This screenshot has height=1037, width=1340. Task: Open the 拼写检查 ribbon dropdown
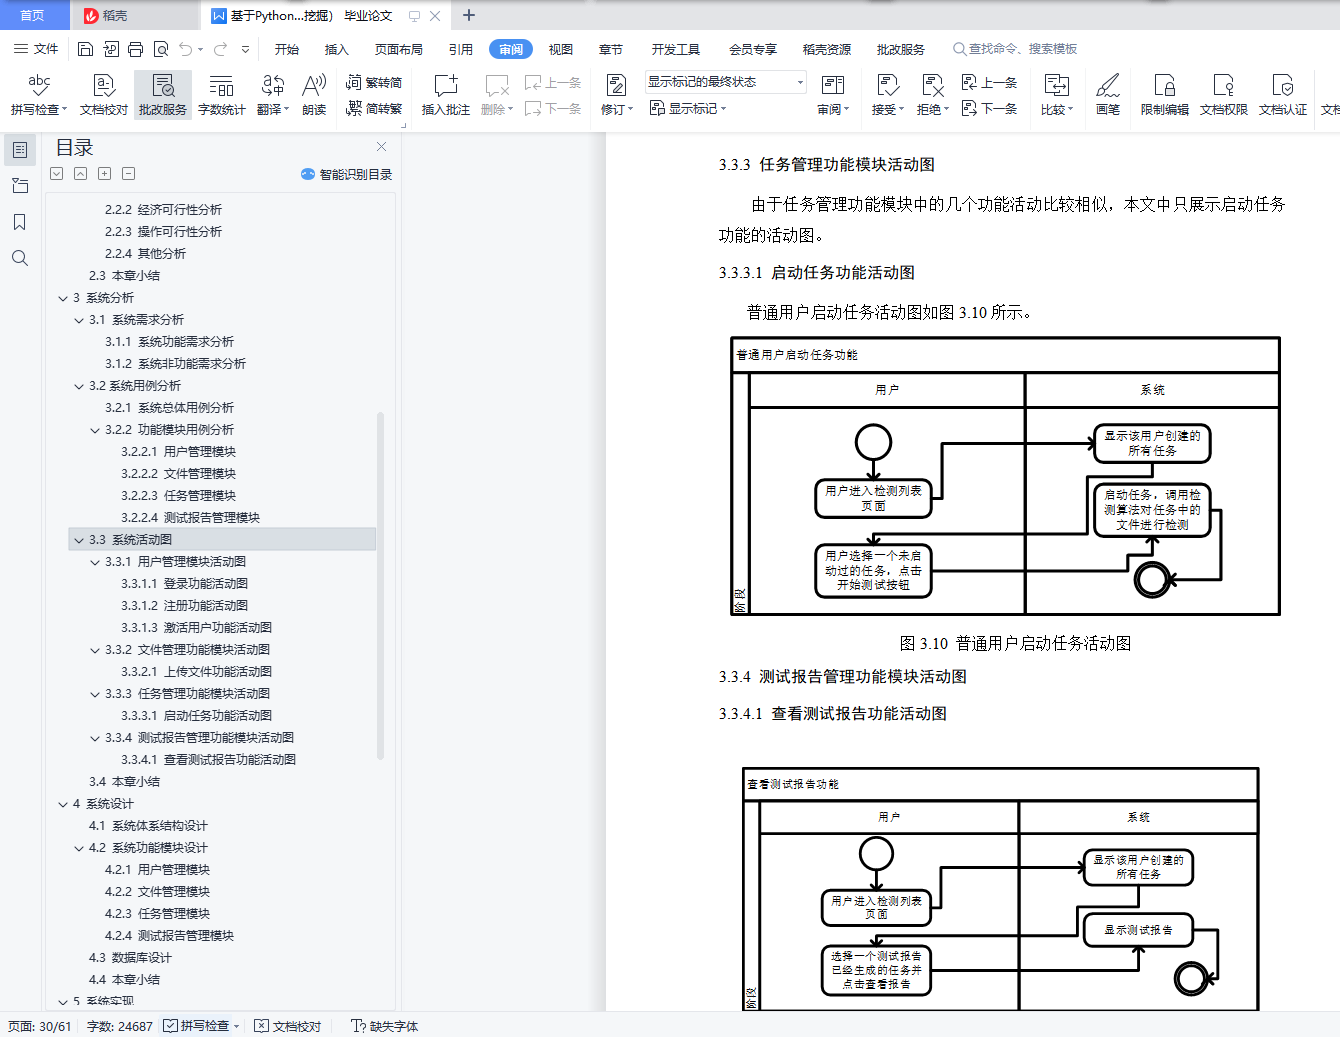click(39, 95)
